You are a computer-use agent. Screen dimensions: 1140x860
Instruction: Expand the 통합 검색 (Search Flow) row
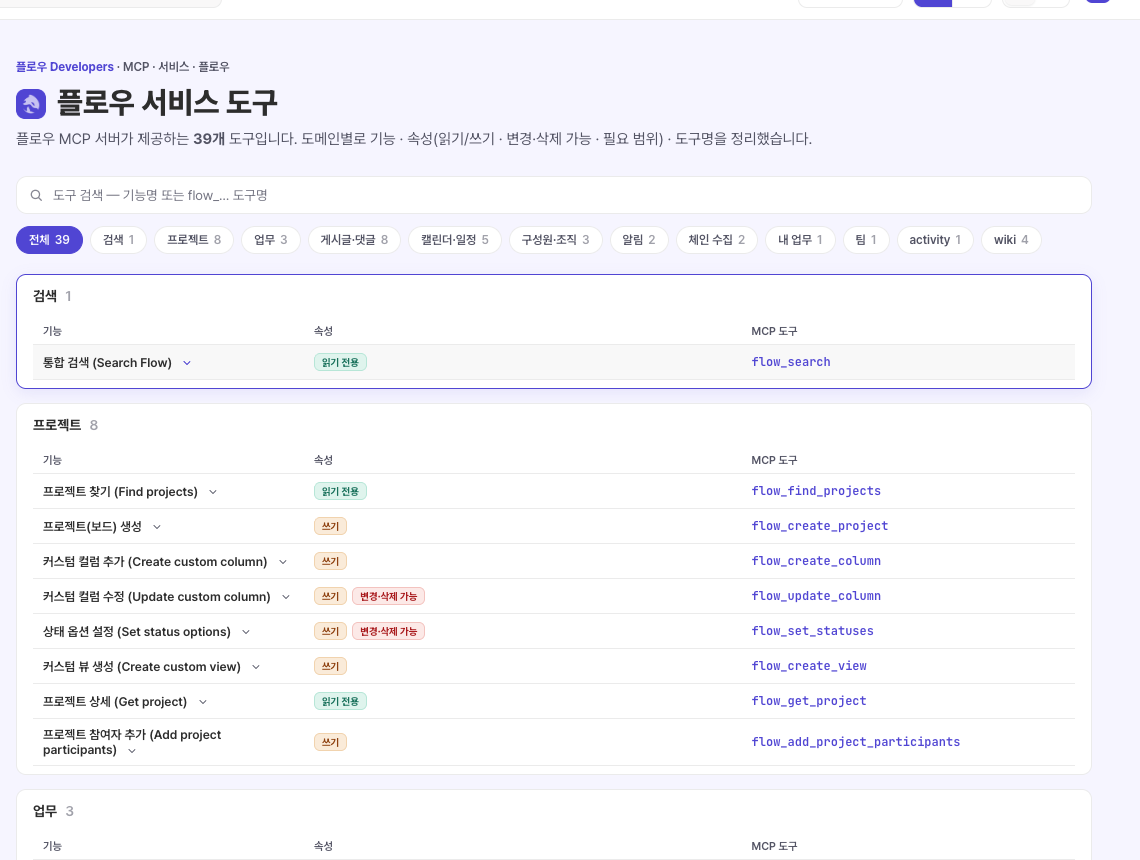(x=187, y=363)
